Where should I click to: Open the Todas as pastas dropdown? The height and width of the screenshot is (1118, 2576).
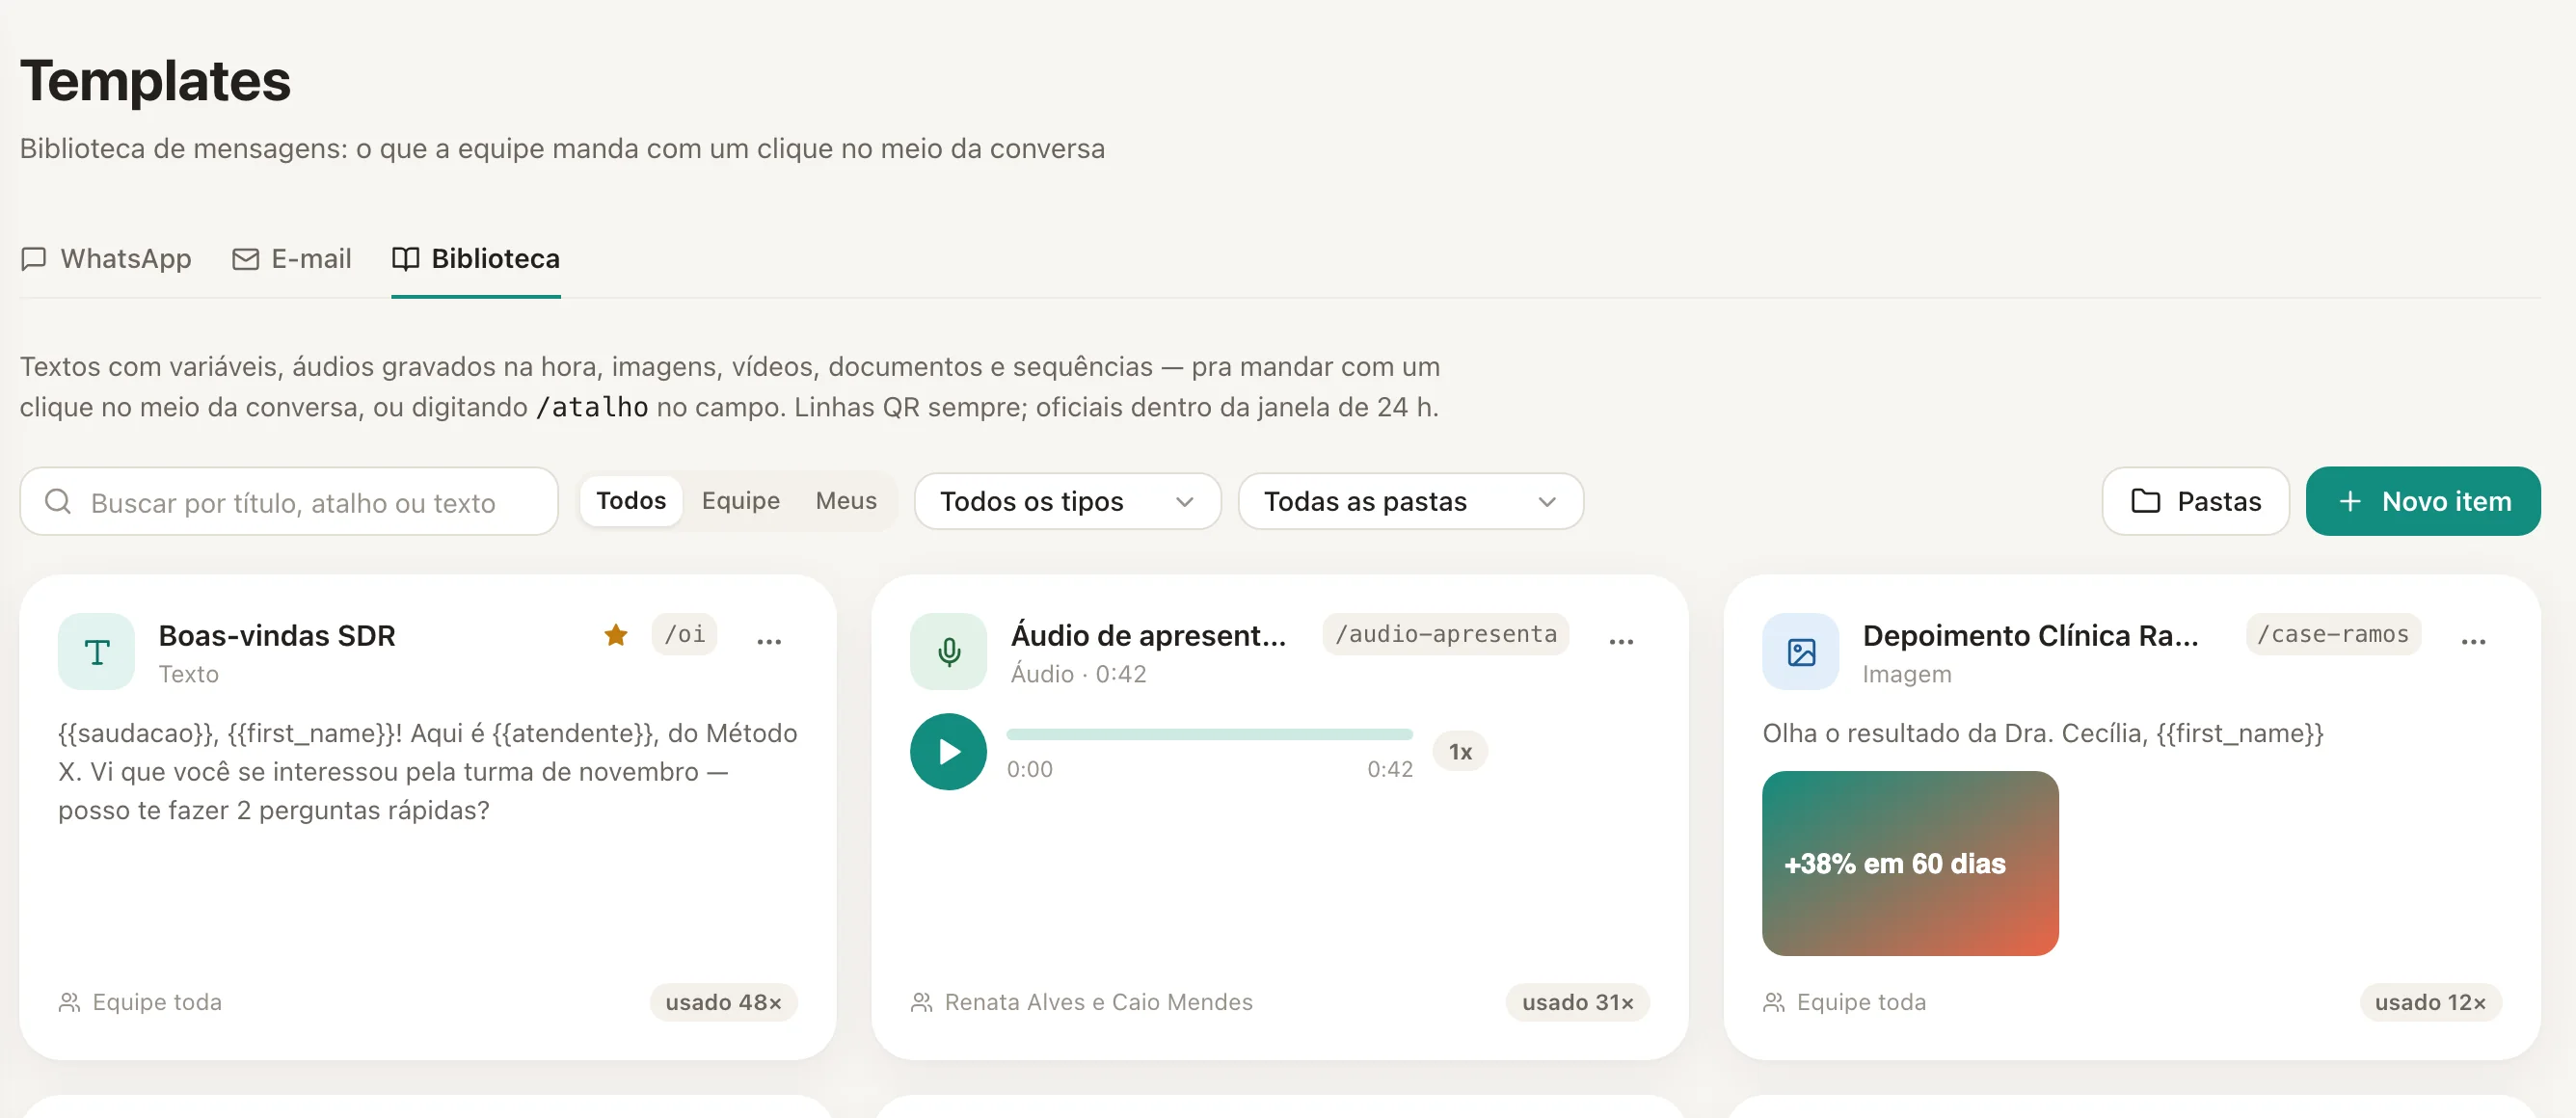click(1410, 501)
